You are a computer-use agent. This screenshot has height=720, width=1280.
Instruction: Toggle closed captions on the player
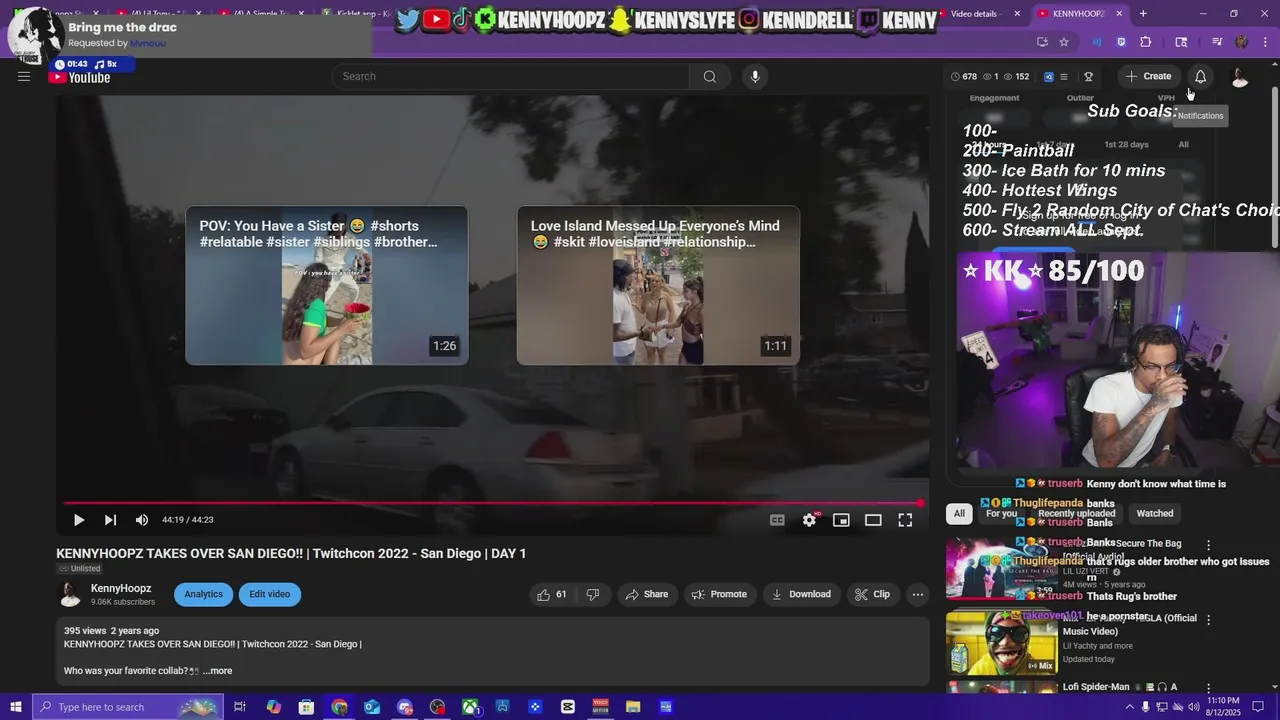click(777, 520)
